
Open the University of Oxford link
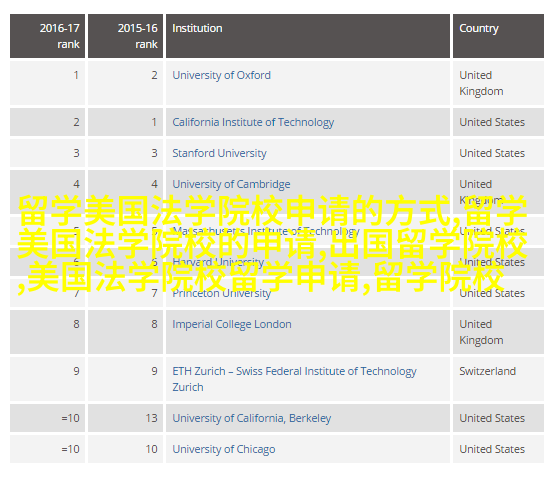pos(221,75)
